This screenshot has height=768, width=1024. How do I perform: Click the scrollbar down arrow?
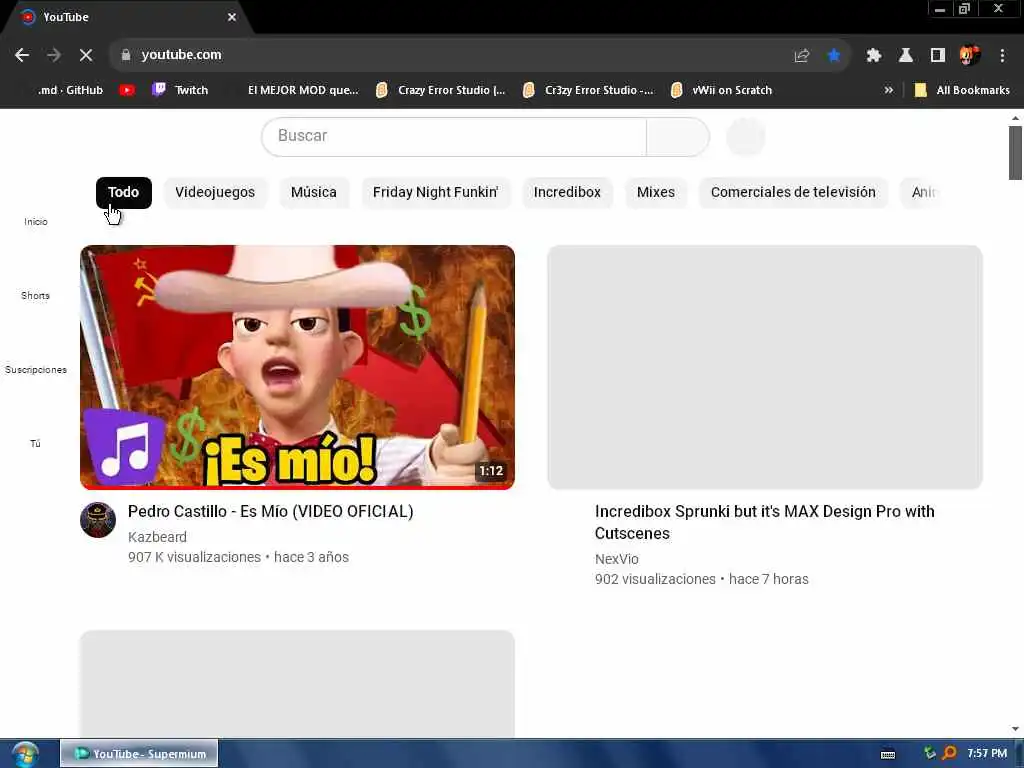[1015, 729]
